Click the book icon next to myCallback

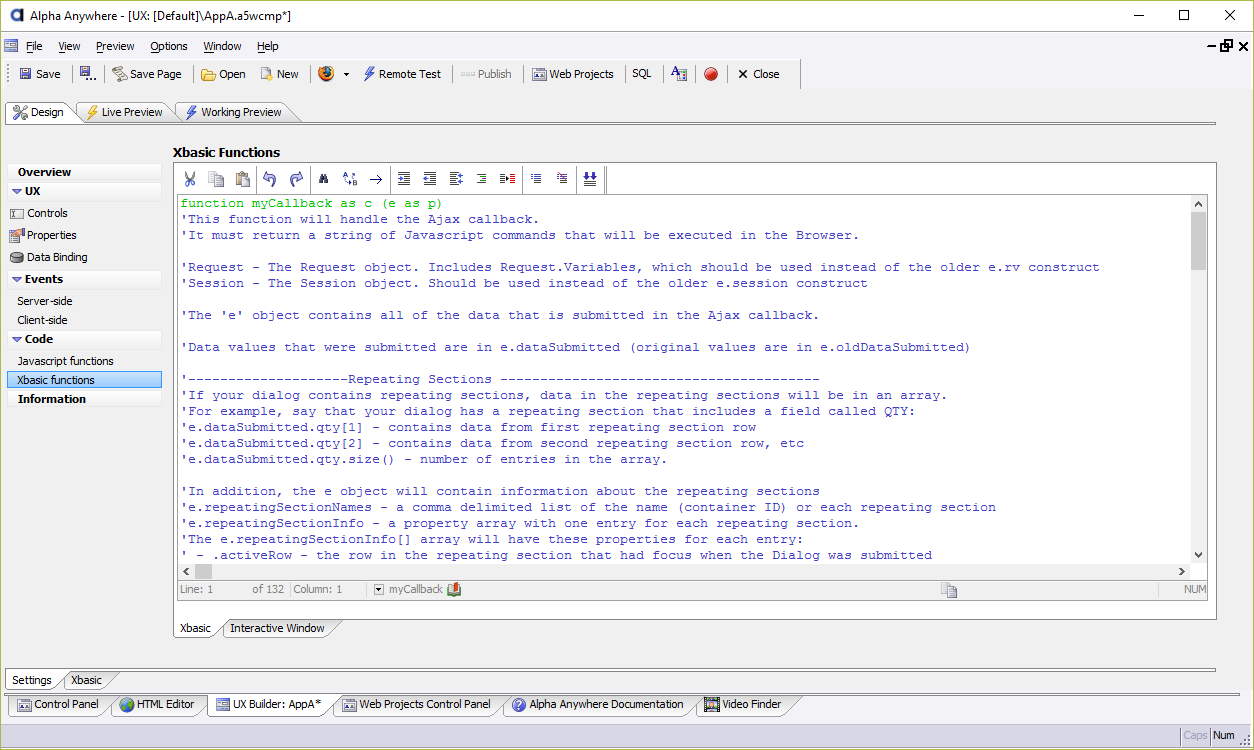454,589
